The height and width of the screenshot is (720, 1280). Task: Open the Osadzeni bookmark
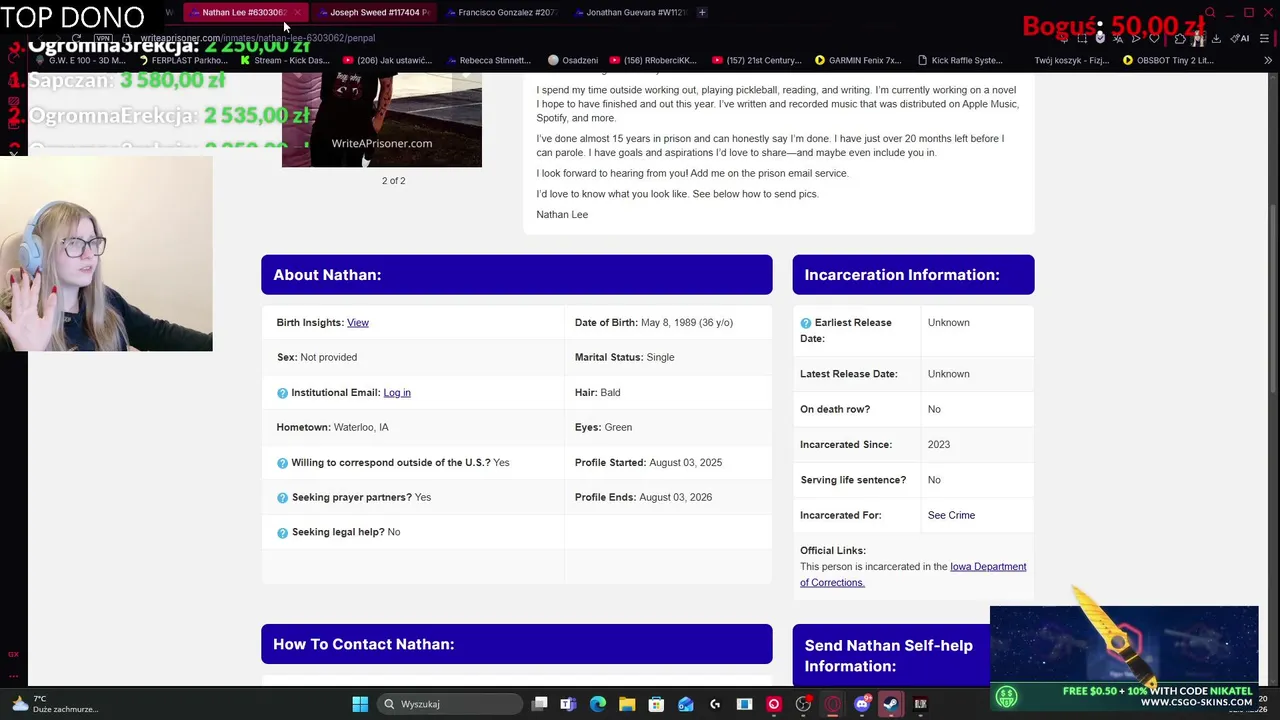tap(573, 60)
